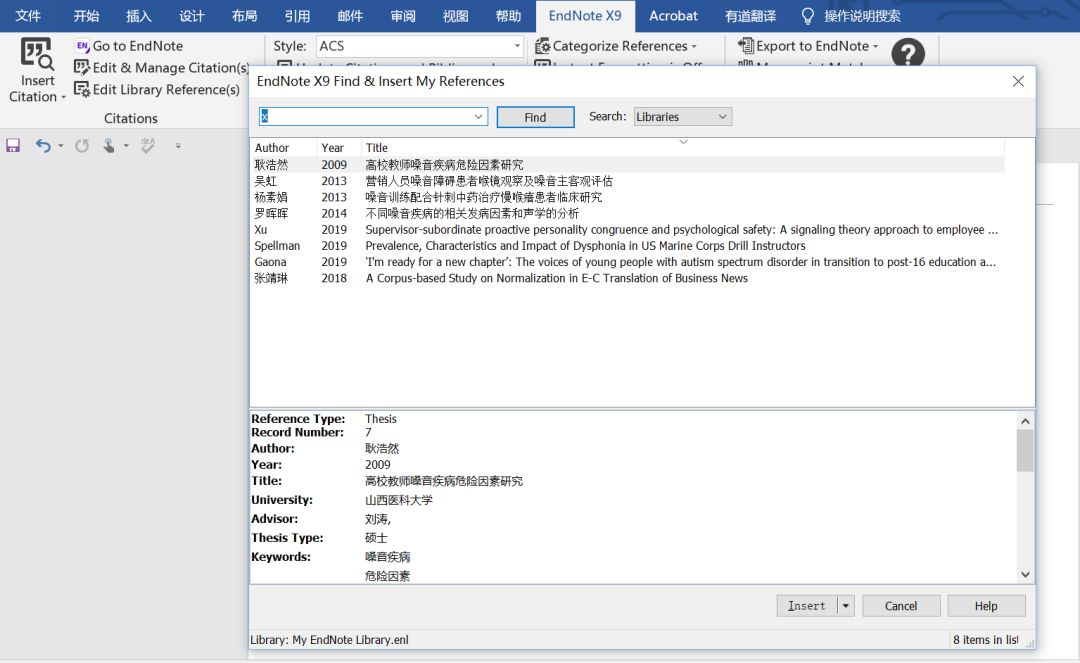Viewport: 1080px width, 663px height.
Task: Click the Undo arrow icon
Action: 43,145
